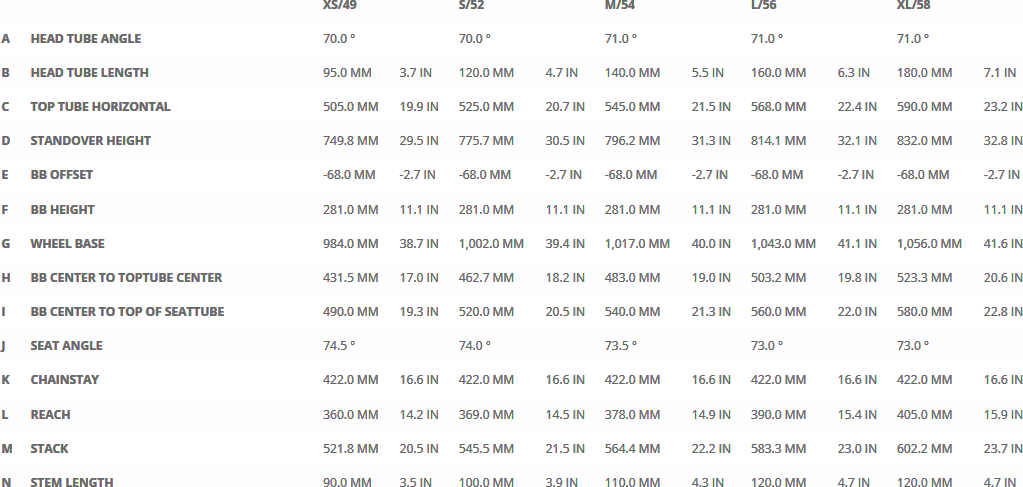This screenshot has width=1023, height=487.
Task: Select the BB OFFSET row label
Action: pos(61,175)
